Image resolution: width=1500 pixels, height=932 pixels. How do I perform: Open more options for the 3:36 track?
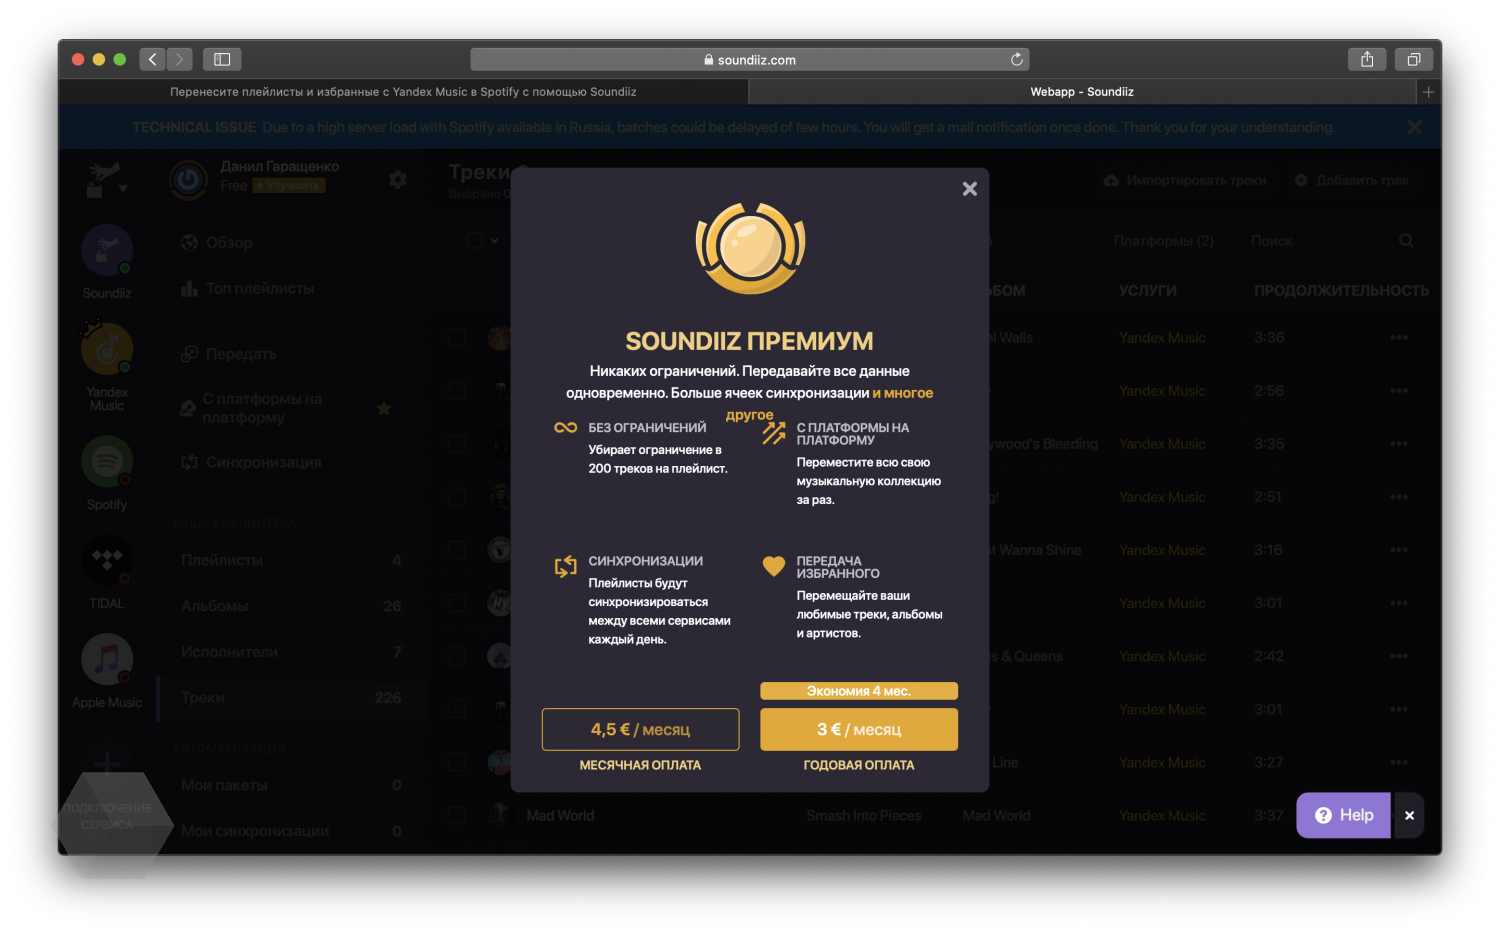pos(1398,337)
